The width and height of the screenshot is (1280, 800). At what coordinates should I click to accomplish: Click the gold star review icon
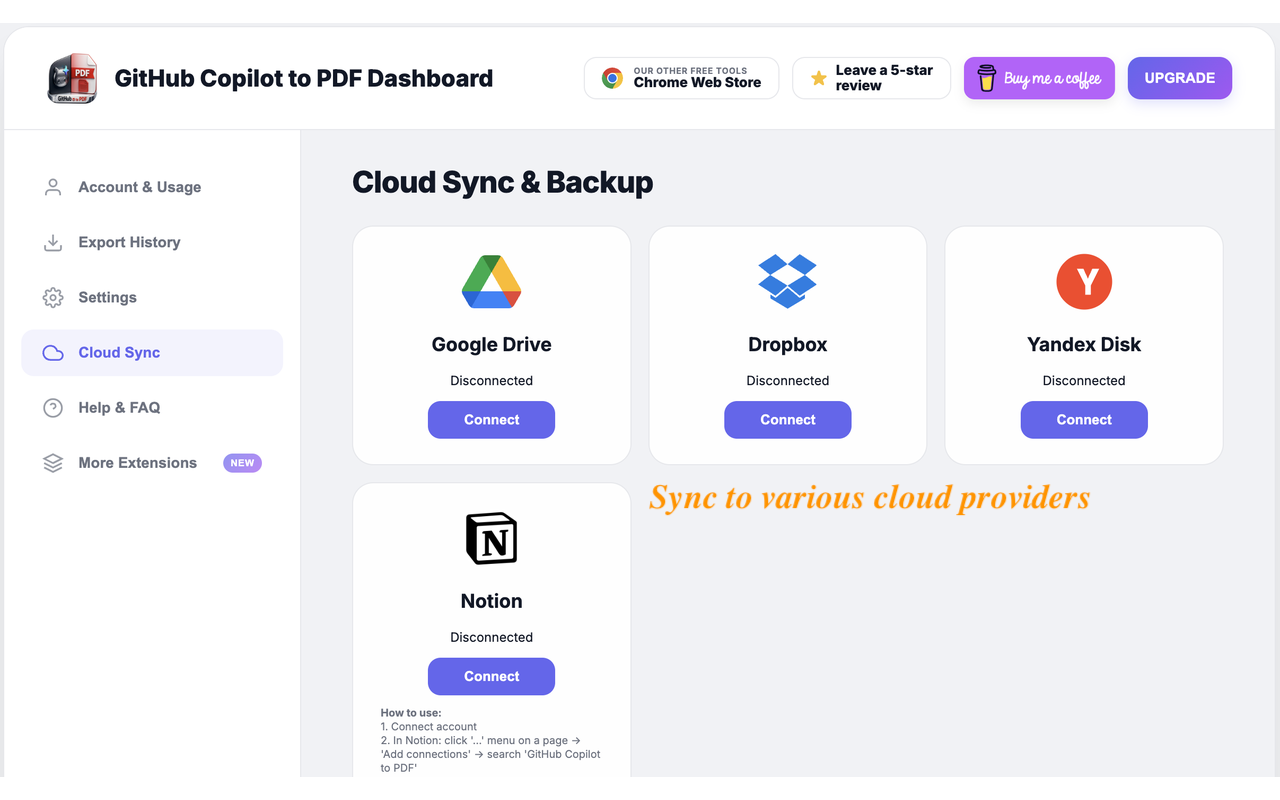[x=818, y=78]
